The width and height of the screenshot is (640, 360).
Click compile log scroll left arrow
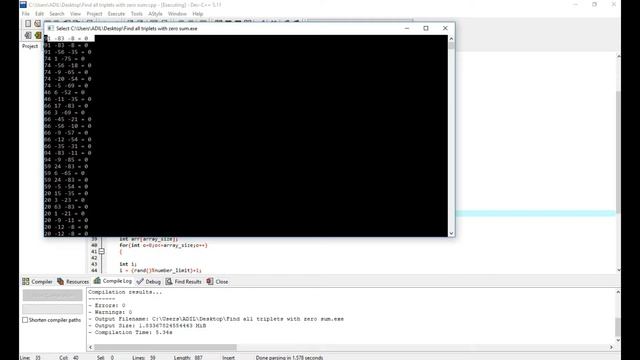pos(90,347)
